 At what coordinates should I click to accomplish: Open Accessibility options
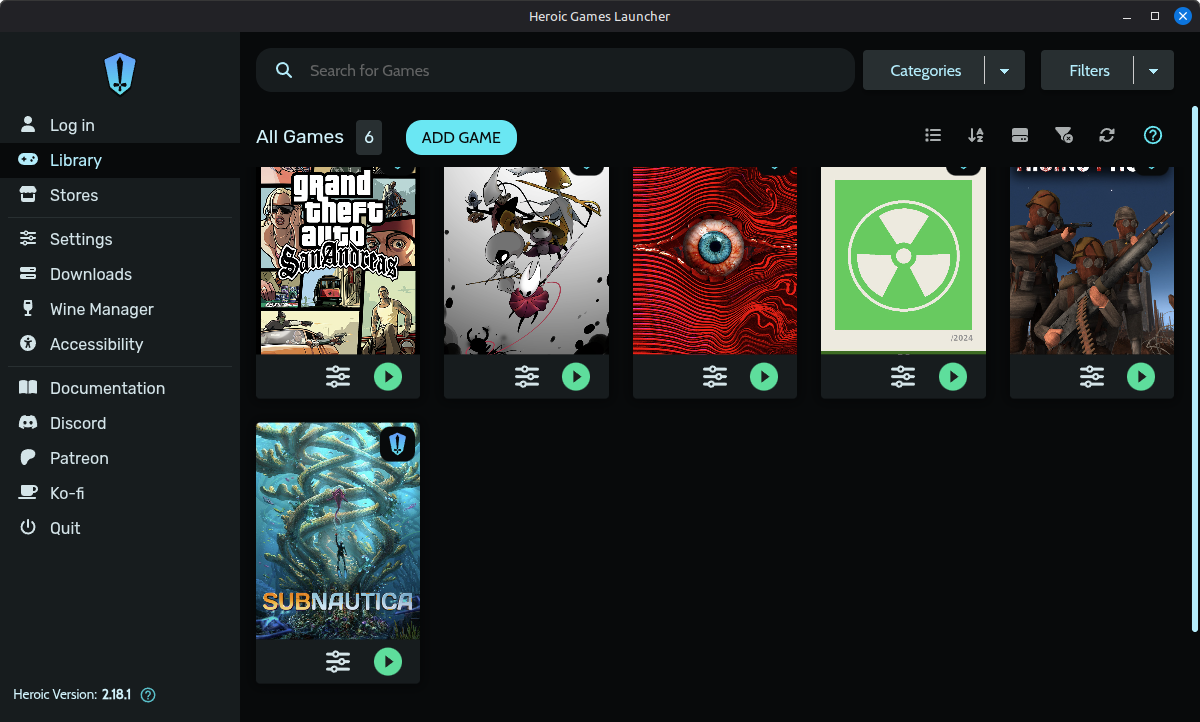[120, 344]
